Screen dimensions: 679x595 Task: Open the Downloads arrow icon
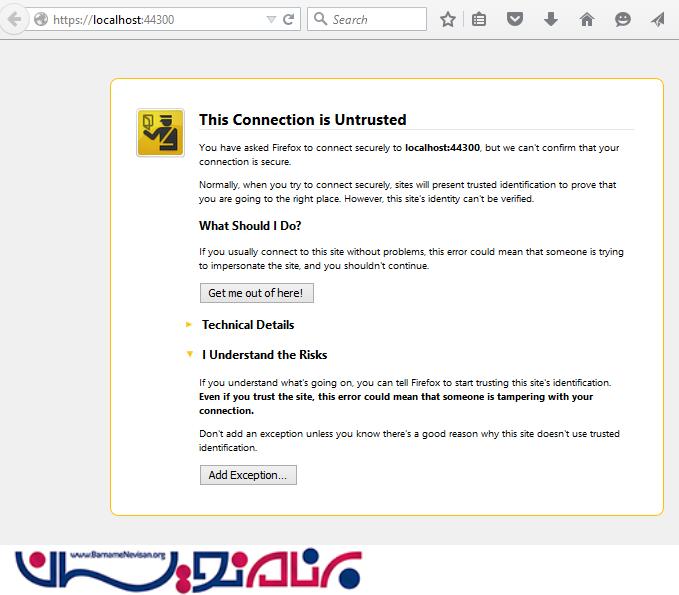coord(551,19)
